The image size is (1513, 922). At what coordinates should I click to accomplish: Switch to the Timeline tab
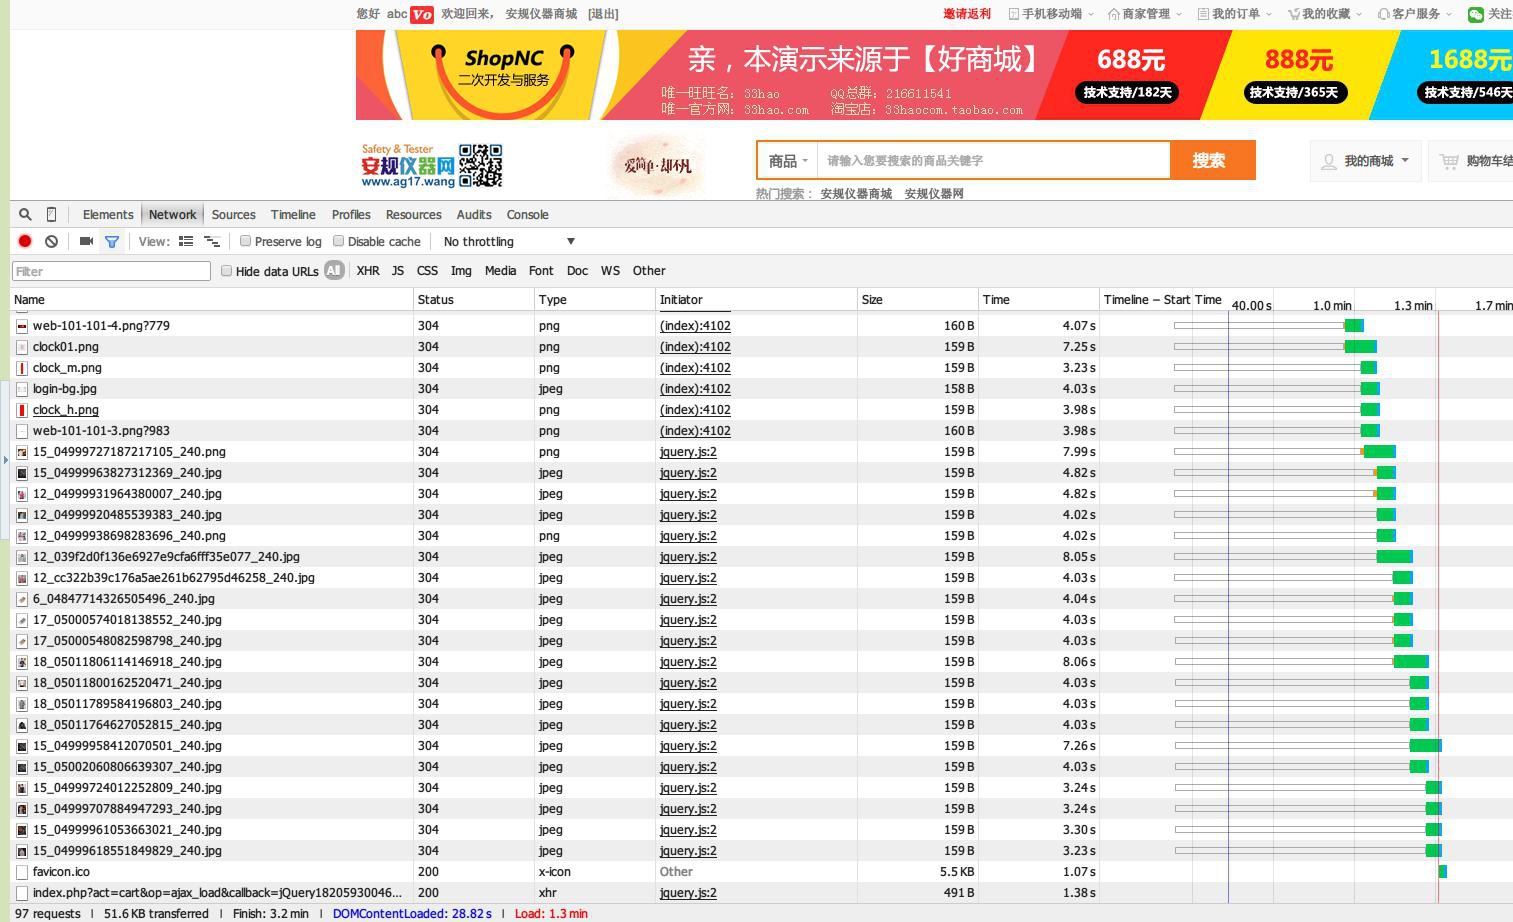click(293, 215)
